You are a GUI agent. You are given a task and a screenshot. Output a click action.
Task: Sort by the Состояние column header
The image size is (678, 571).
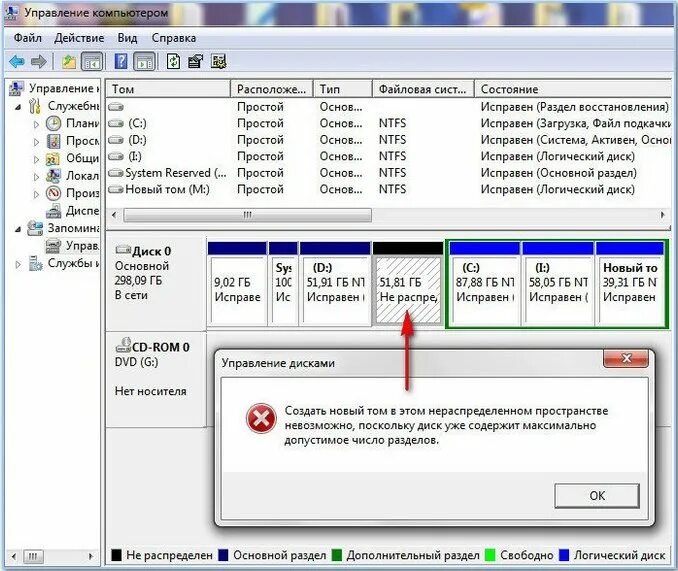(x=573, y=89)
